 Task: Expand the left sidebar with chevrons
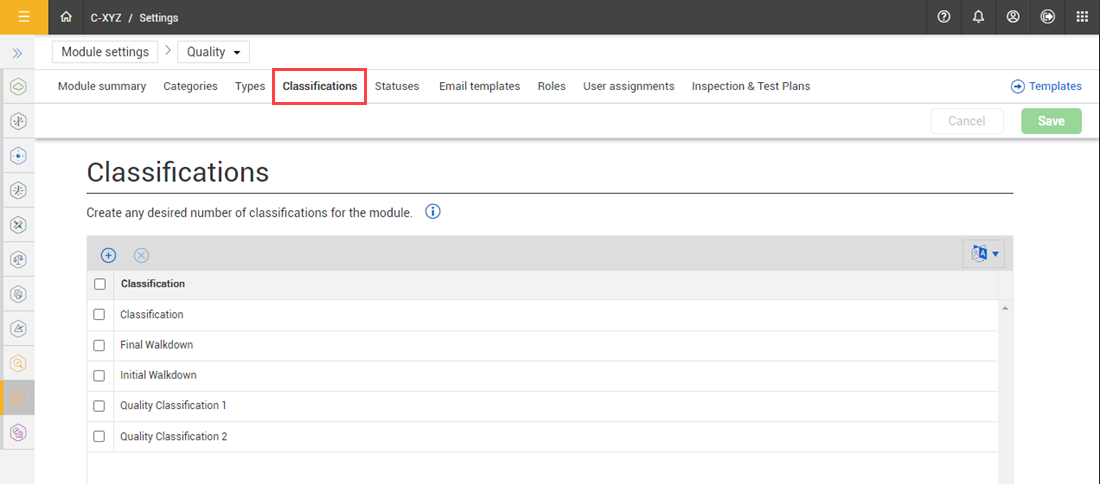(x=17, y=53)
